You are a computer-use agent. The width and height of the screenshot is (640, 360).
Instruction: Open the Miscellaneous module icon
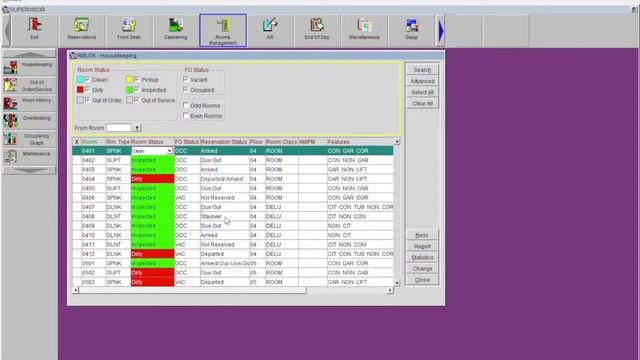click(364, 30)
